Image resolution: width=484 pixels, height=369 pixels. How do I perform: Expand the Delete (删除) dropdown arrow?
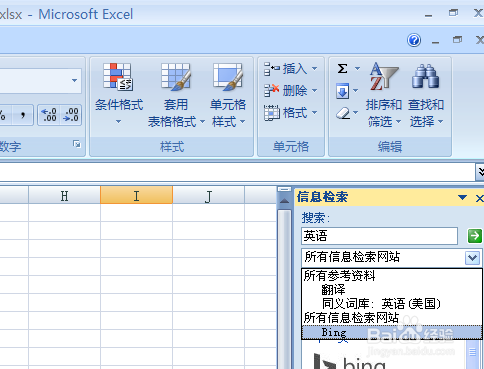tap(314, 90)
